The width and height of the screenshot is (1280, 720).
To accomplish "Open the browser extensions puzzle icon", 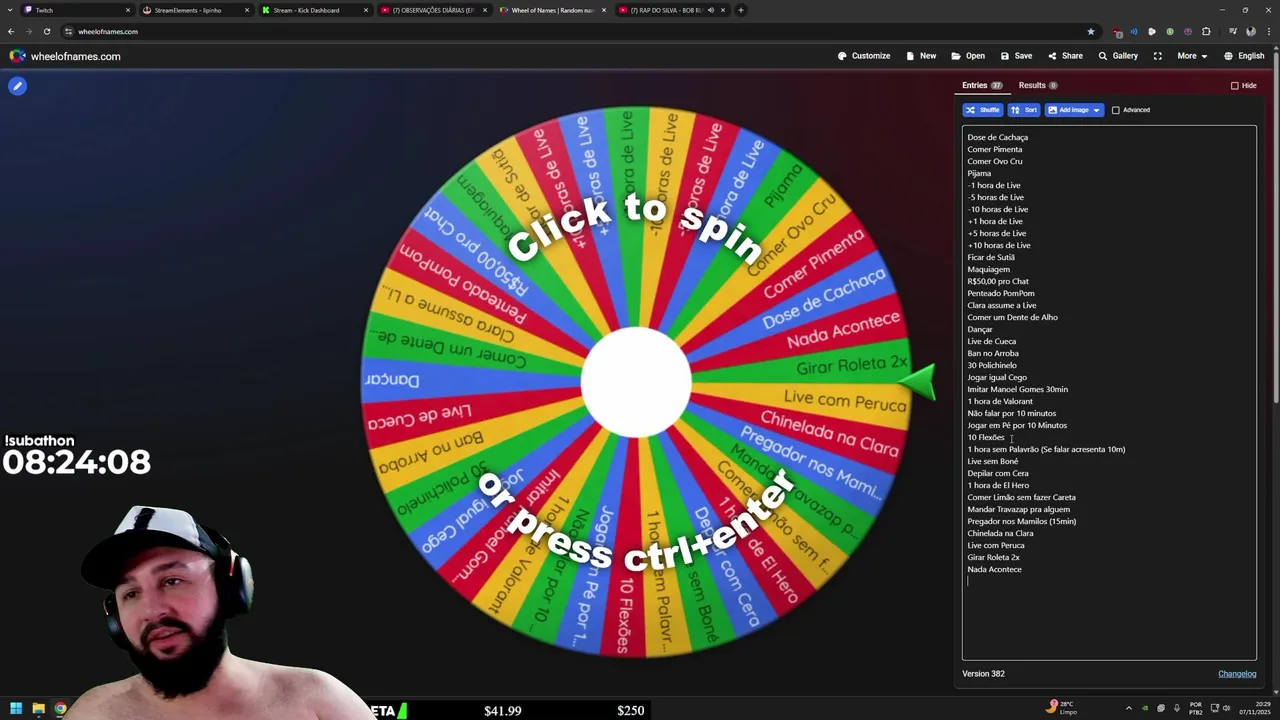I will (1206, 31).
